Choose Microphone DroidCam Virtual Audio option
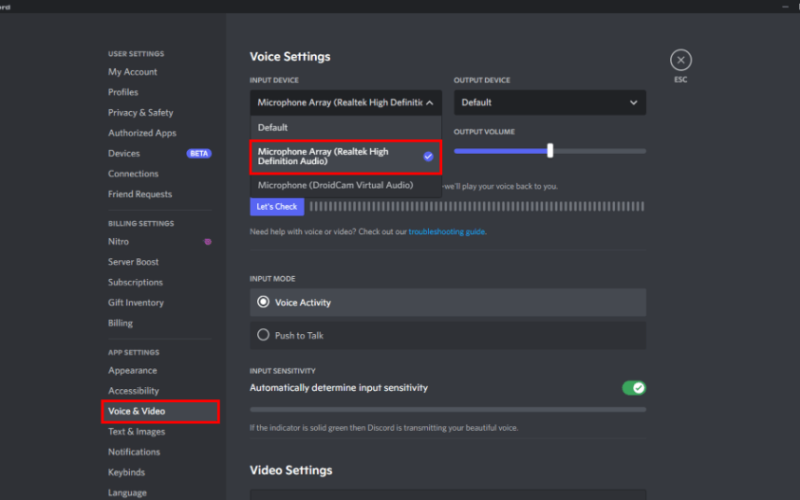The width and height of the screenshot is (800, 500). (345, 185)
